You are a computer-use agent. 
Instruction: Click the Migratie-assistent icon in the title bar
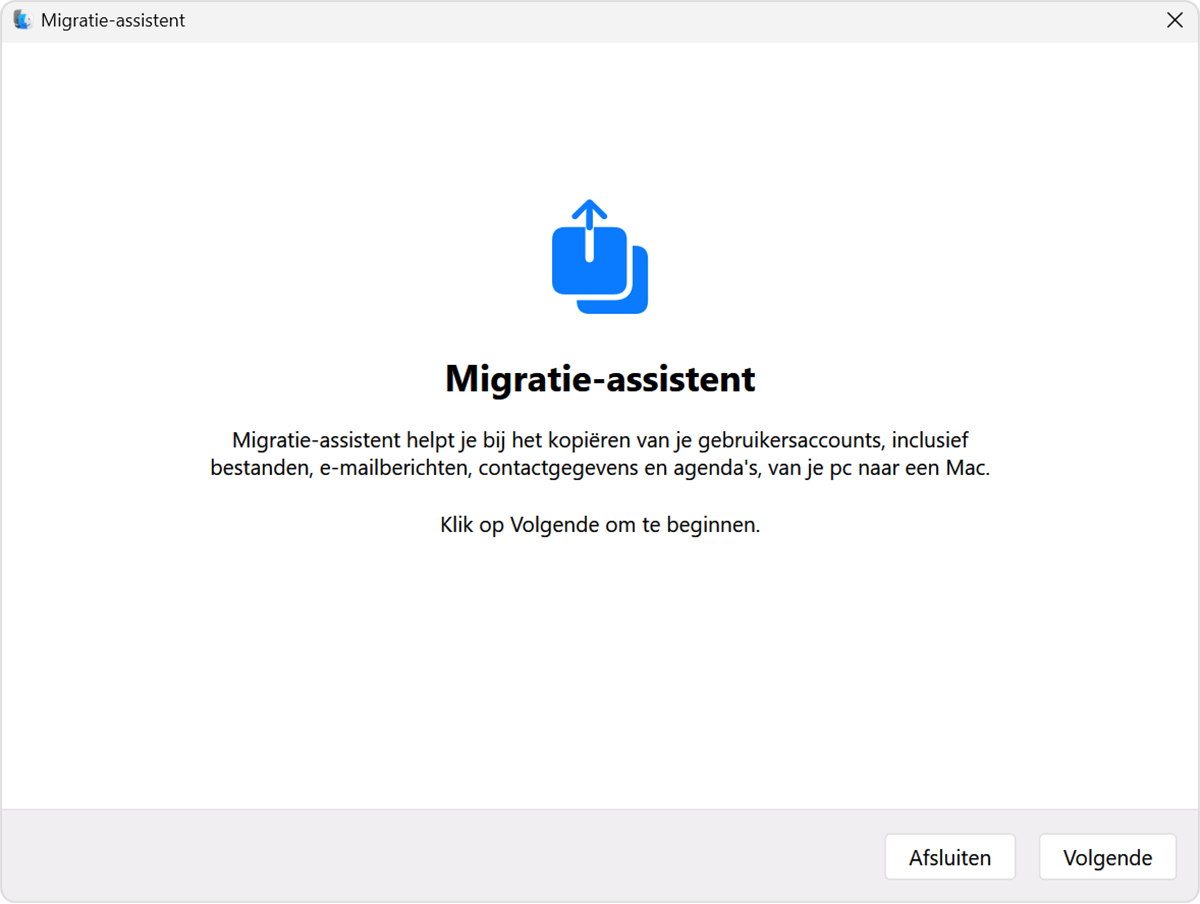(x=22, y=20)
